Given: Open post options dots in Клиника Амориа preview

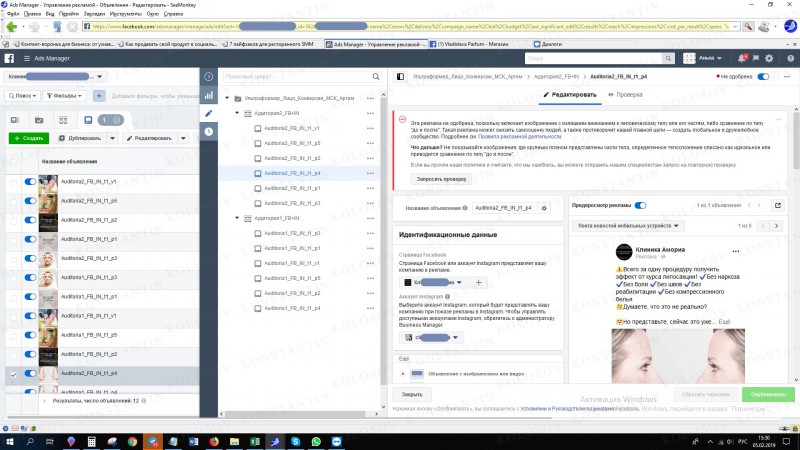Looking at the screenshot, I should click(736, 251).
